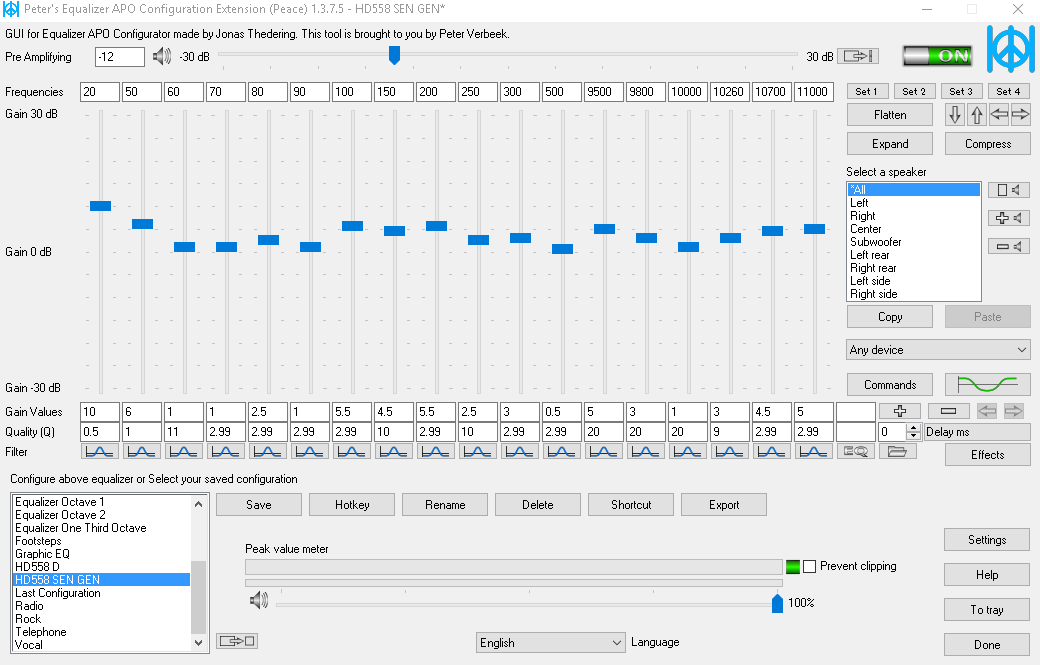Shift all gains up with up arrow

976,115
